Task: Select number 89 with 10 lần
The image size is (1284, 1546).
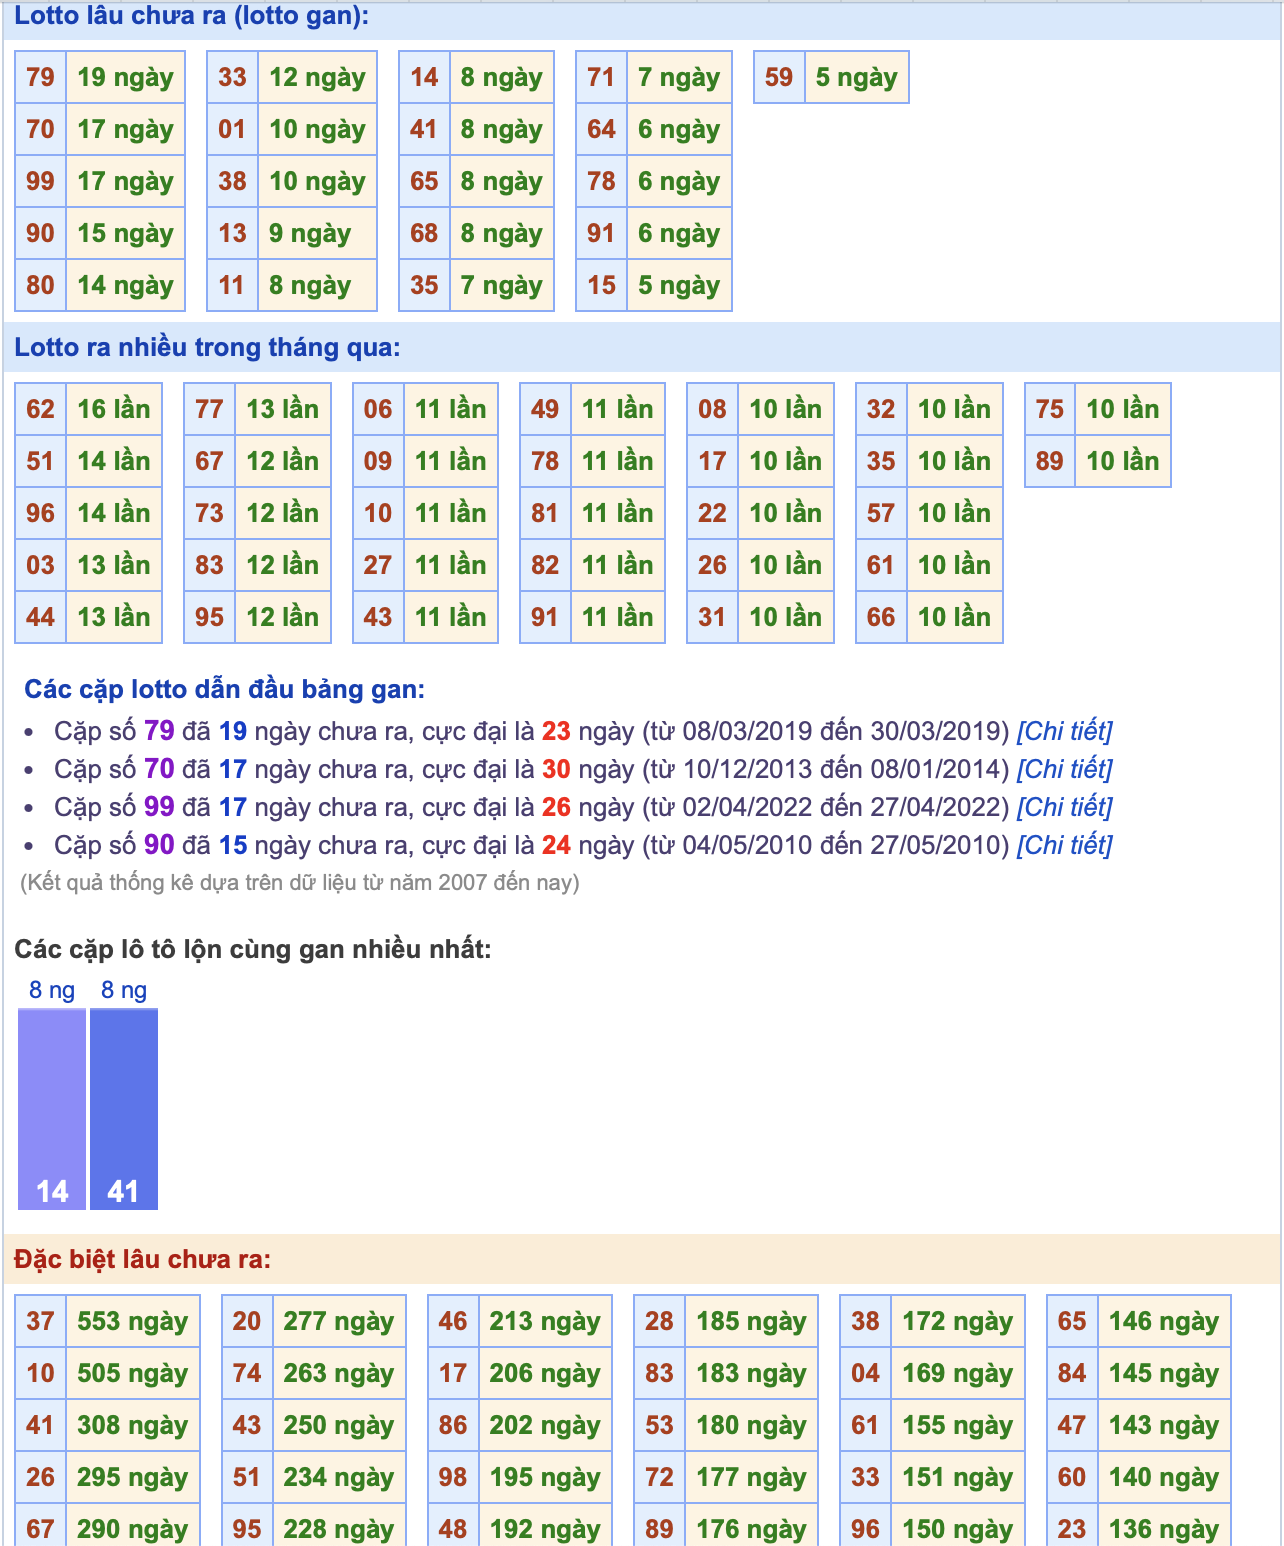Action: pyautogui.click(x=1050, y=461)
